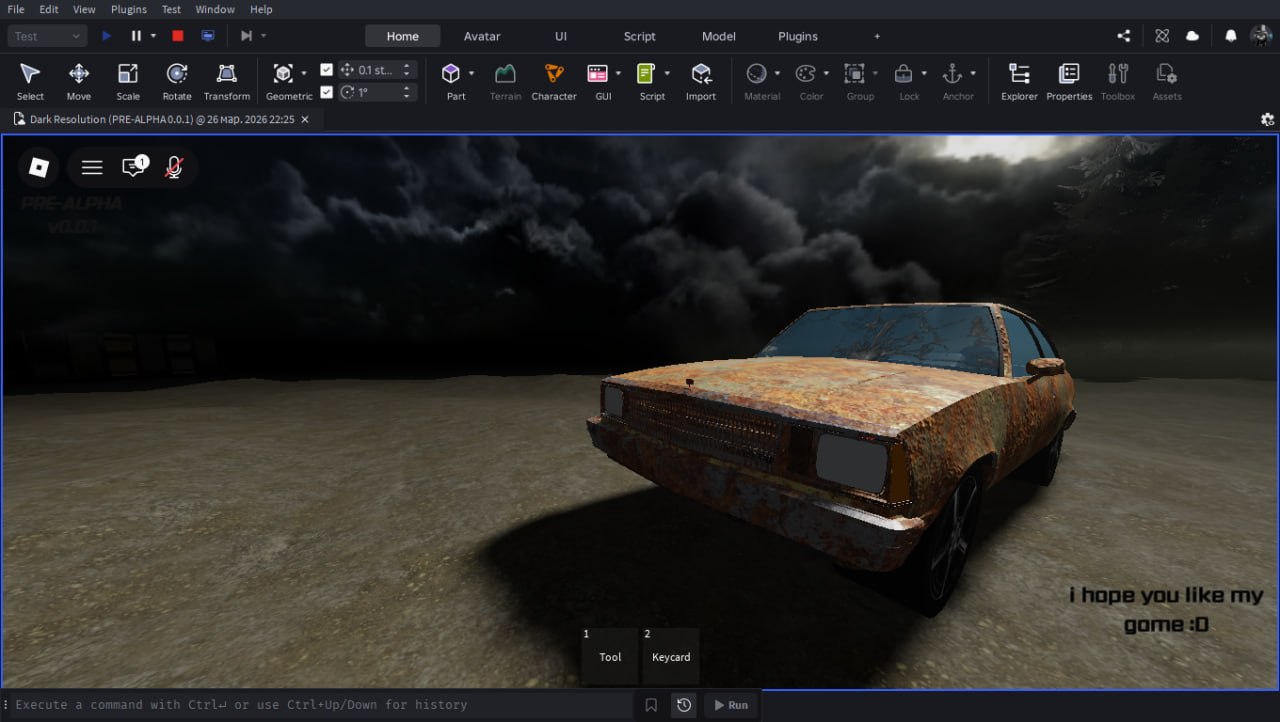This screenshot has height=722, width=1280.
Task: Choose the Rotate tool
Action: click(177, 81)
